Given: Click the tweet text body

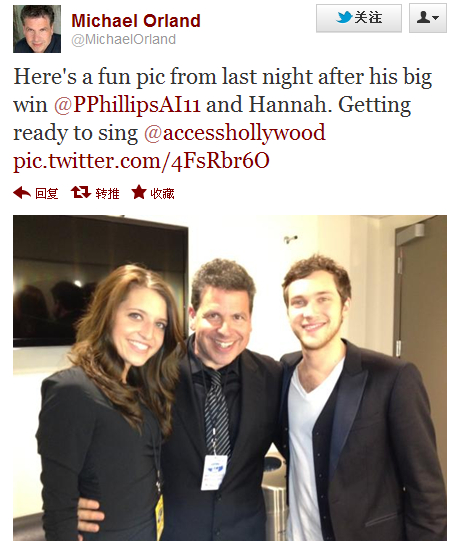Looking at the screenshot, I should coord(223,119).
